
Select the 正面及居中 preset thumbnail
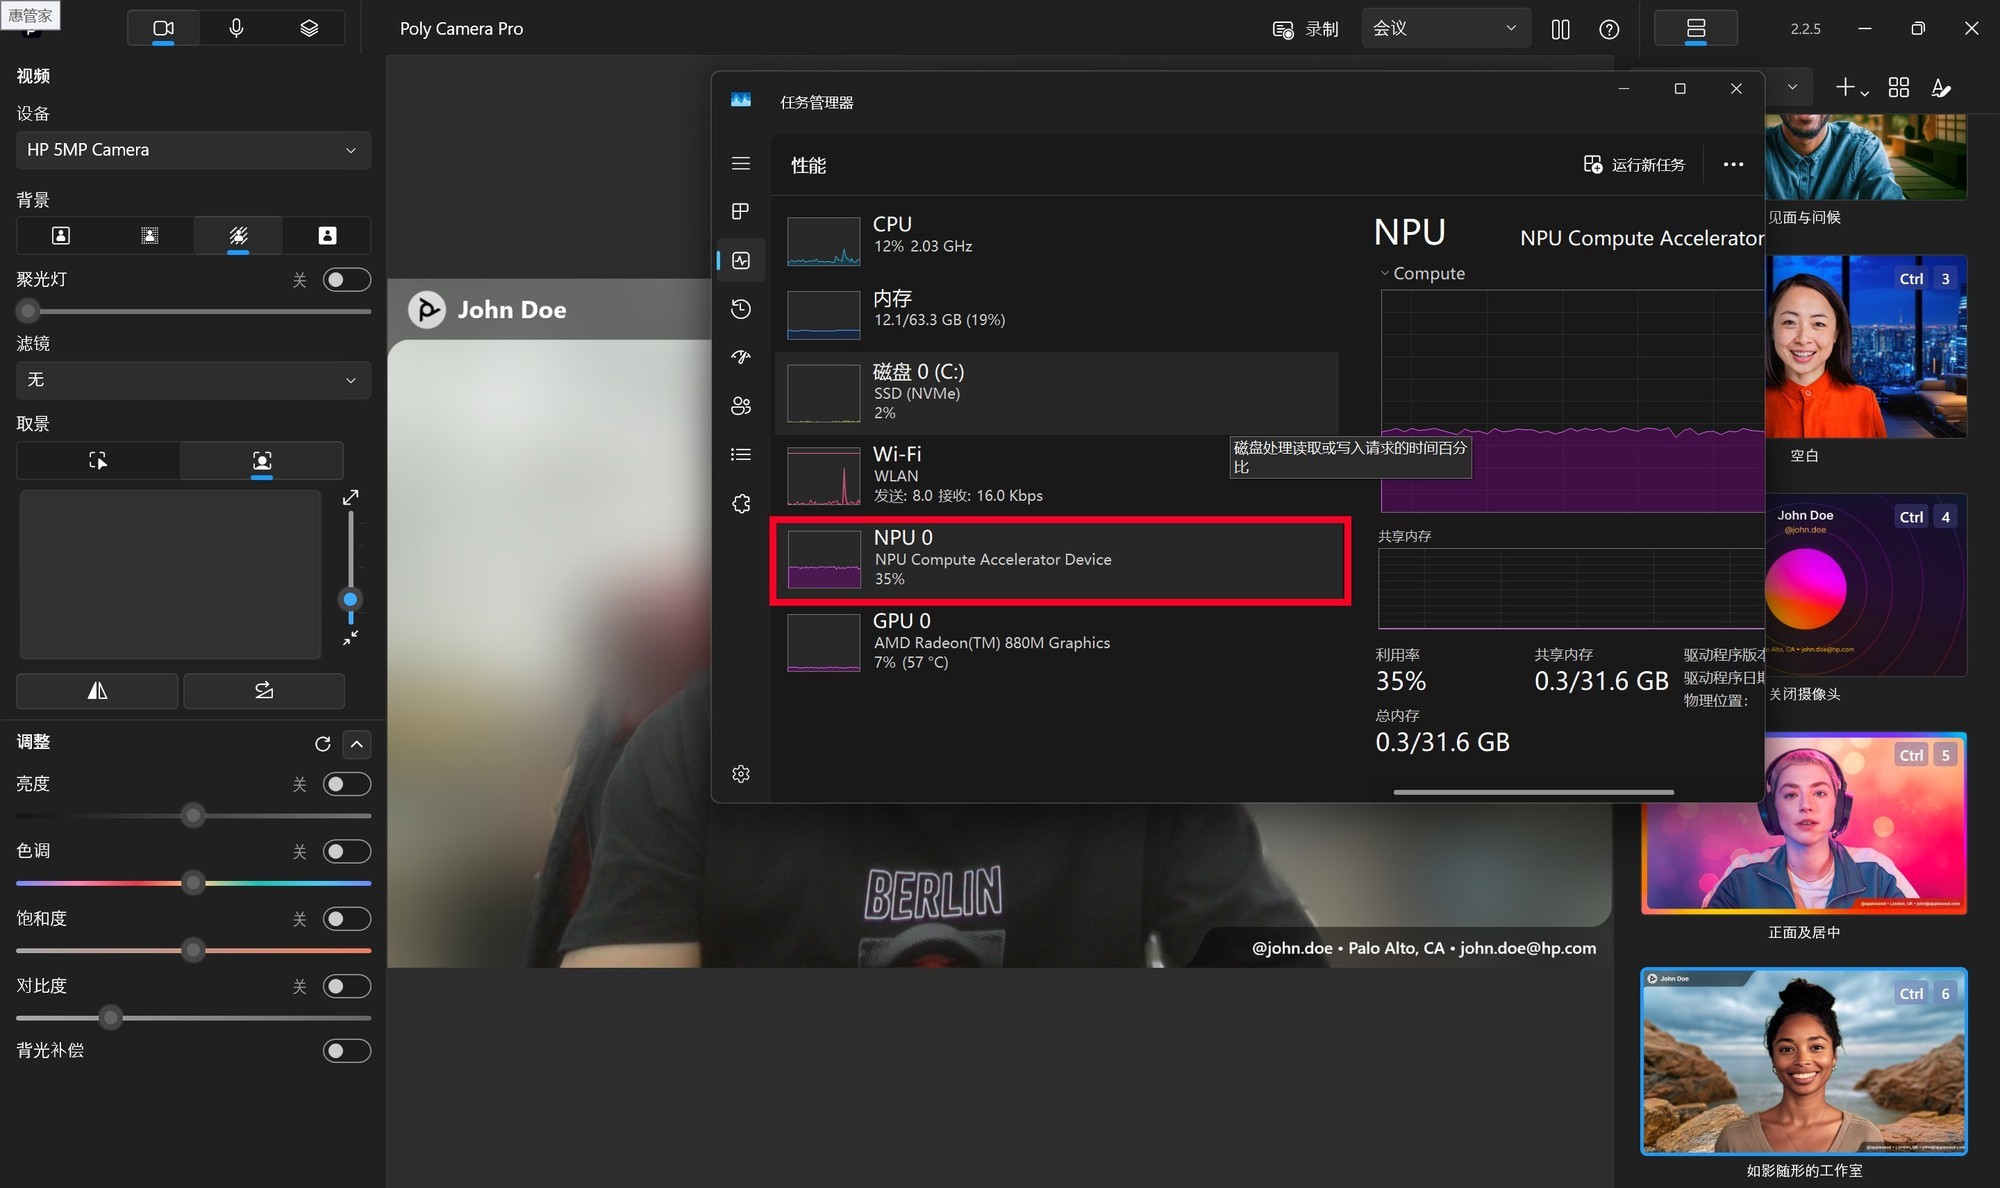click(x=1804, y=823)
